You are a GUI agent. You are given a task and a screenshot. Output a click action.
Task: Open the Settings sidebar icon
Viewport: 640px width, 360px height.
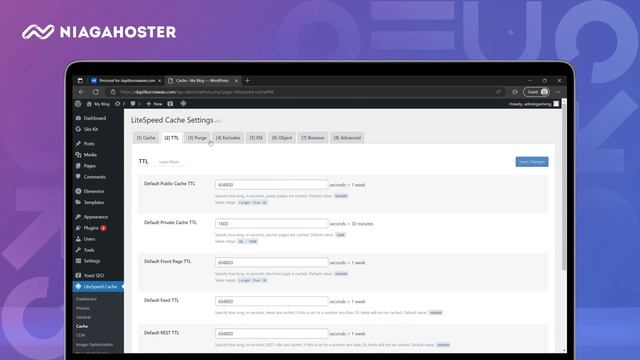pyautogui.click(x=78, y=261)
